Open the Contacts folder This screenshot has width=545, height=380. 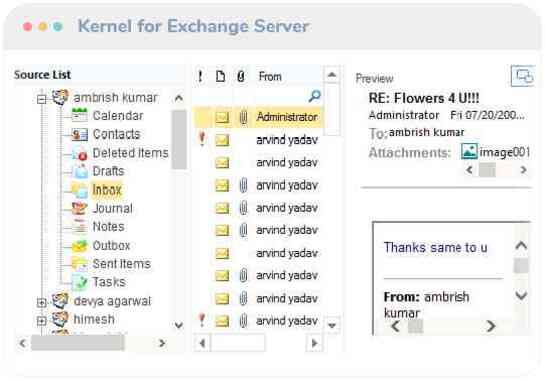tap(116, 134)
